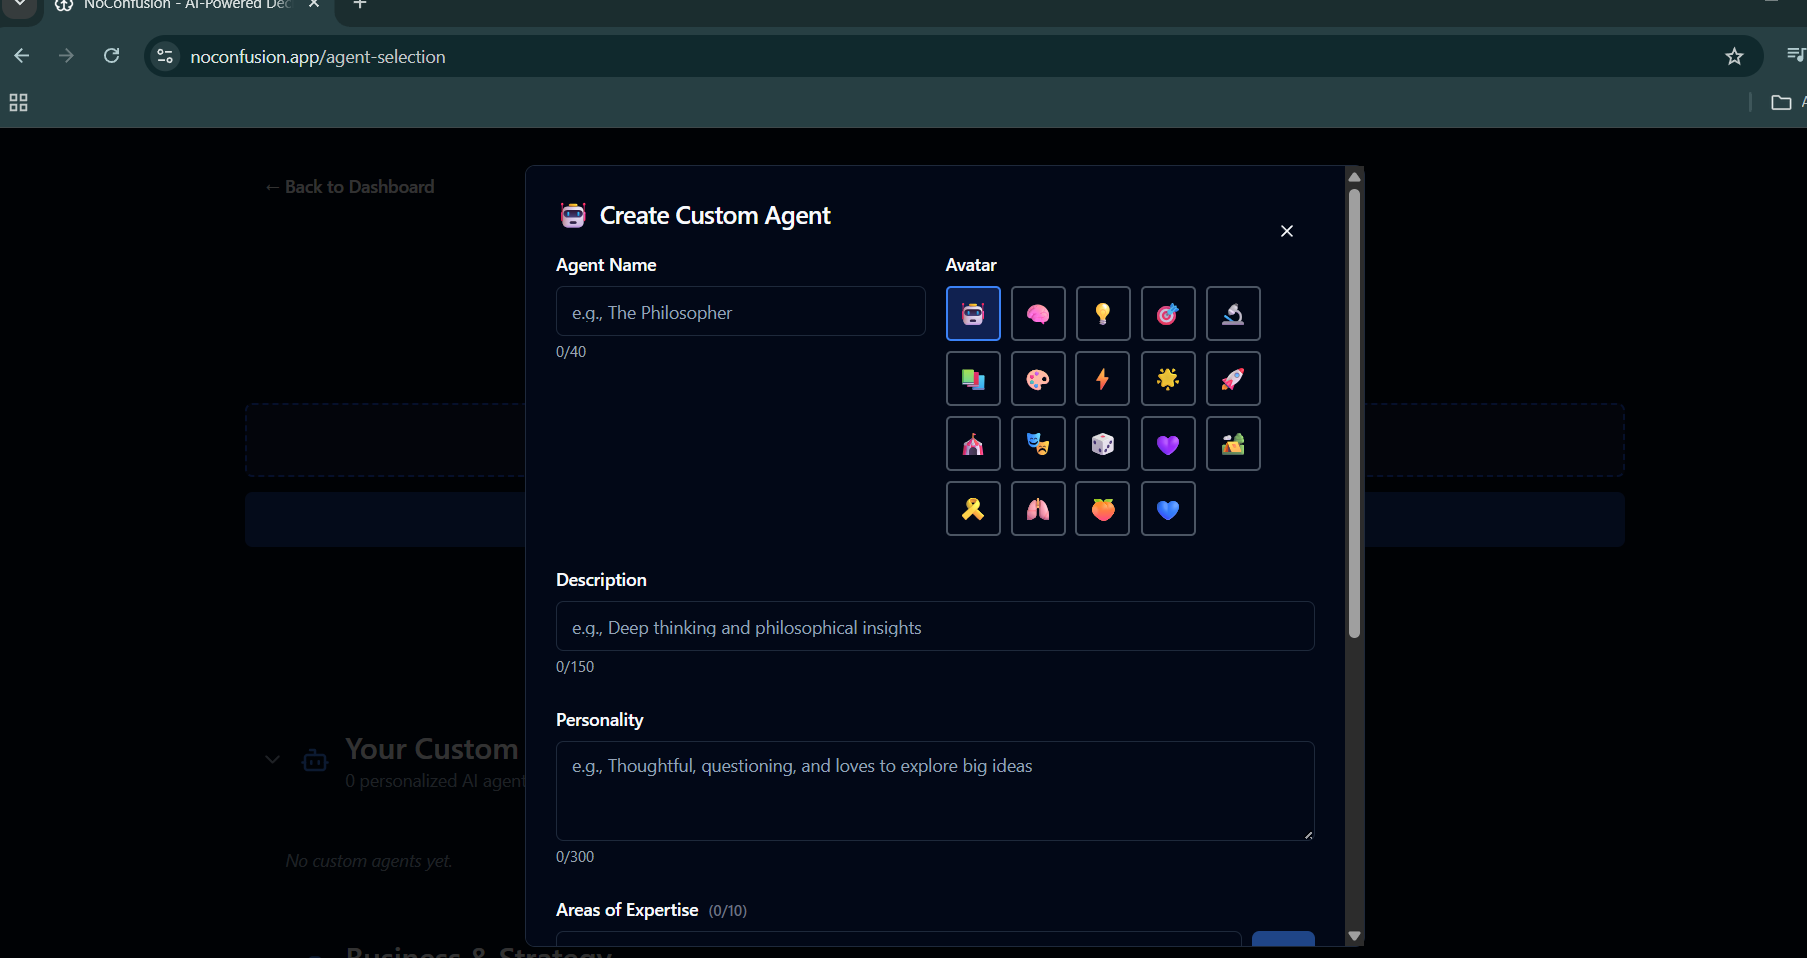
Task: Click the 'Areas of Expertise' label
Action: coord(627,910)
